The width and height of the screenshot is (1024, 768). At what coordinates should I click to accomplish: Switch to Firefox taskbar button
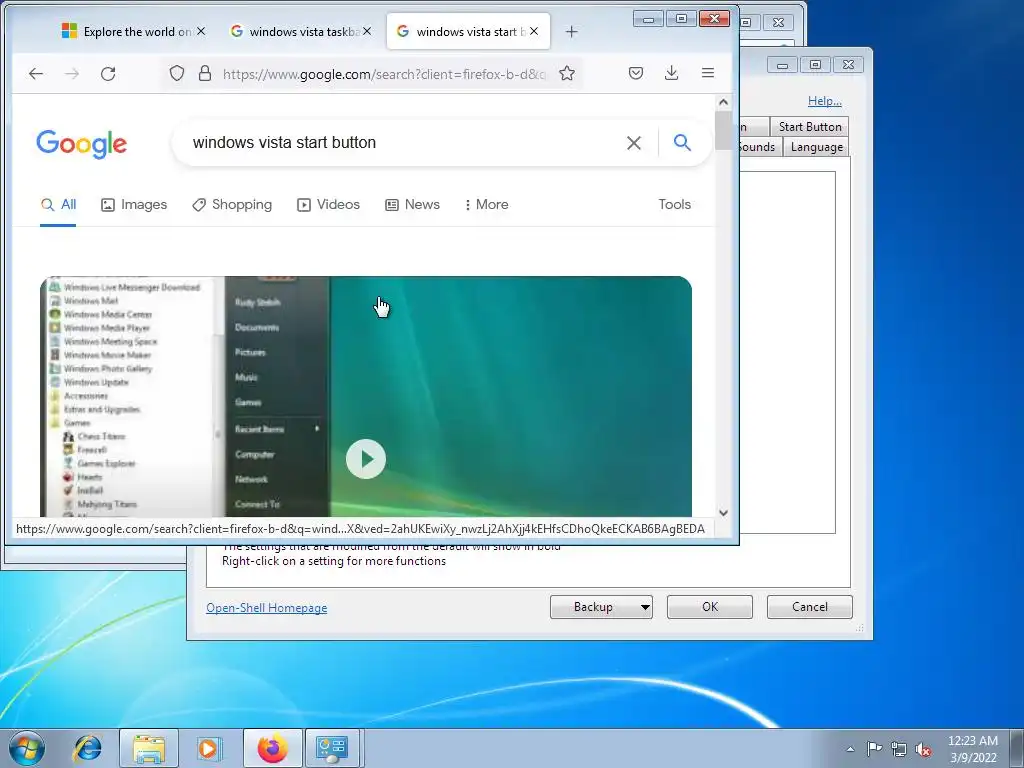click(273, 748)
